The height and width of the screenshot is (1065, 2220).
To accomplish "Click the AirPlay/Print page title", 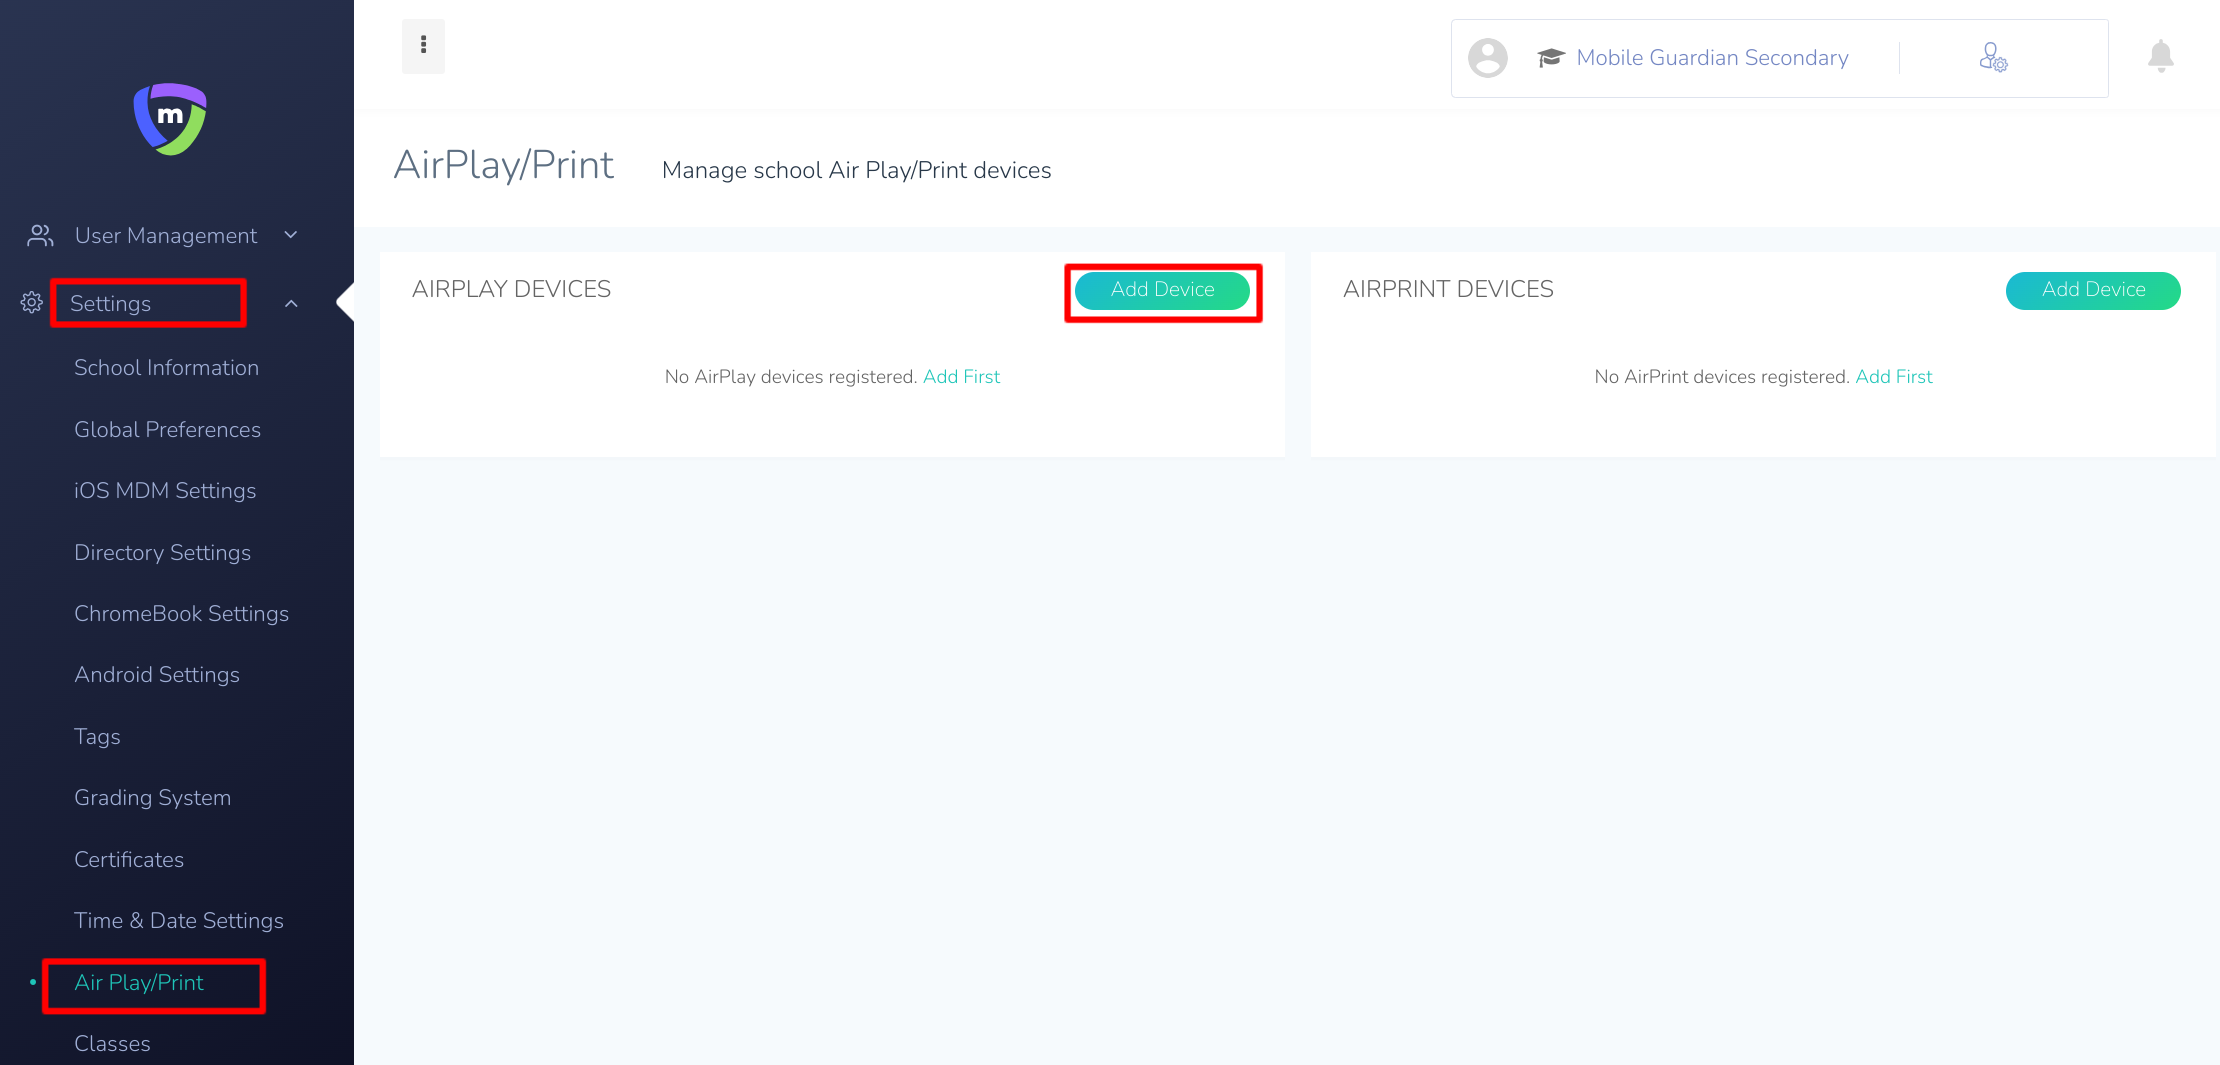I will [x=503, y=165].
